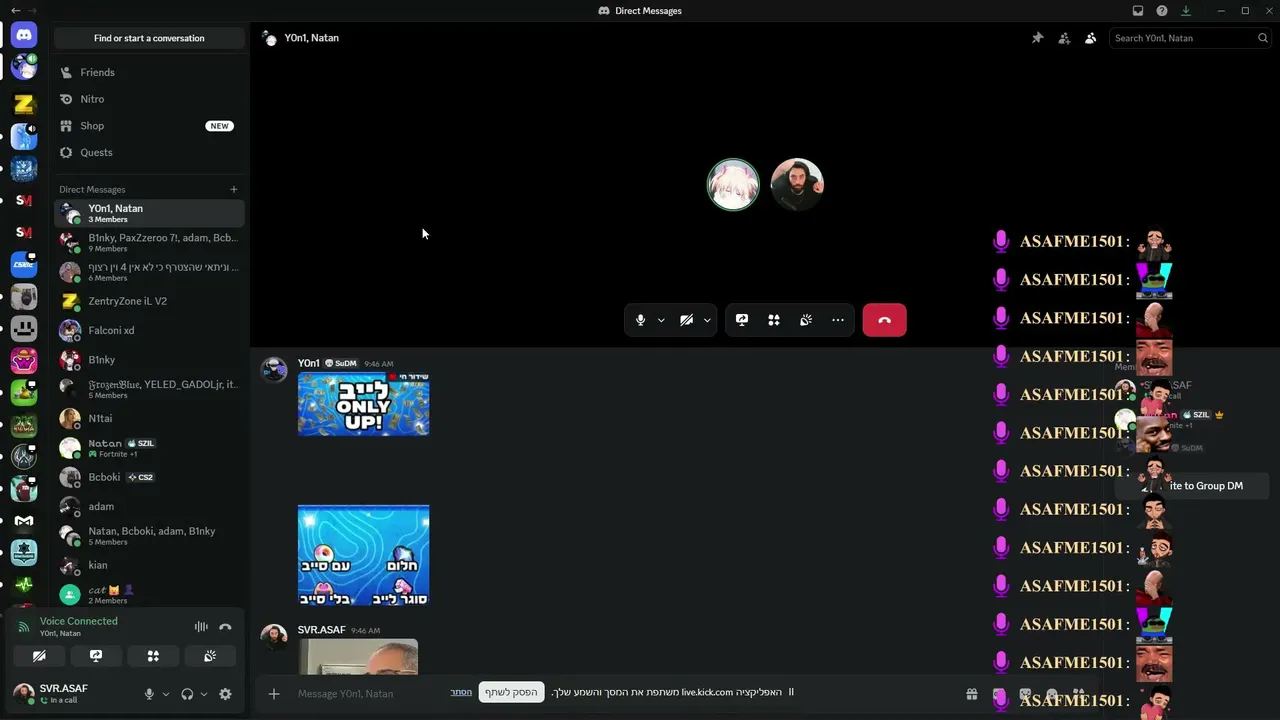Open the Natan, Bcboki, adam, B1nky group
Screen dimensions: 1280x720
[x=149, y=536]
